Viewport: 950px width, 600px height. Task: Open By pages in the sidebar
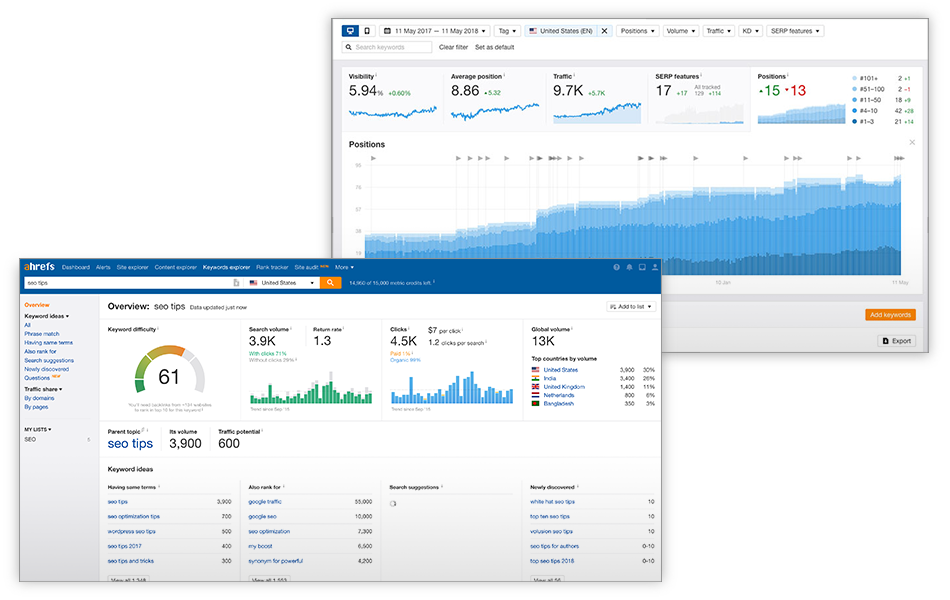[x=36, y=407]
